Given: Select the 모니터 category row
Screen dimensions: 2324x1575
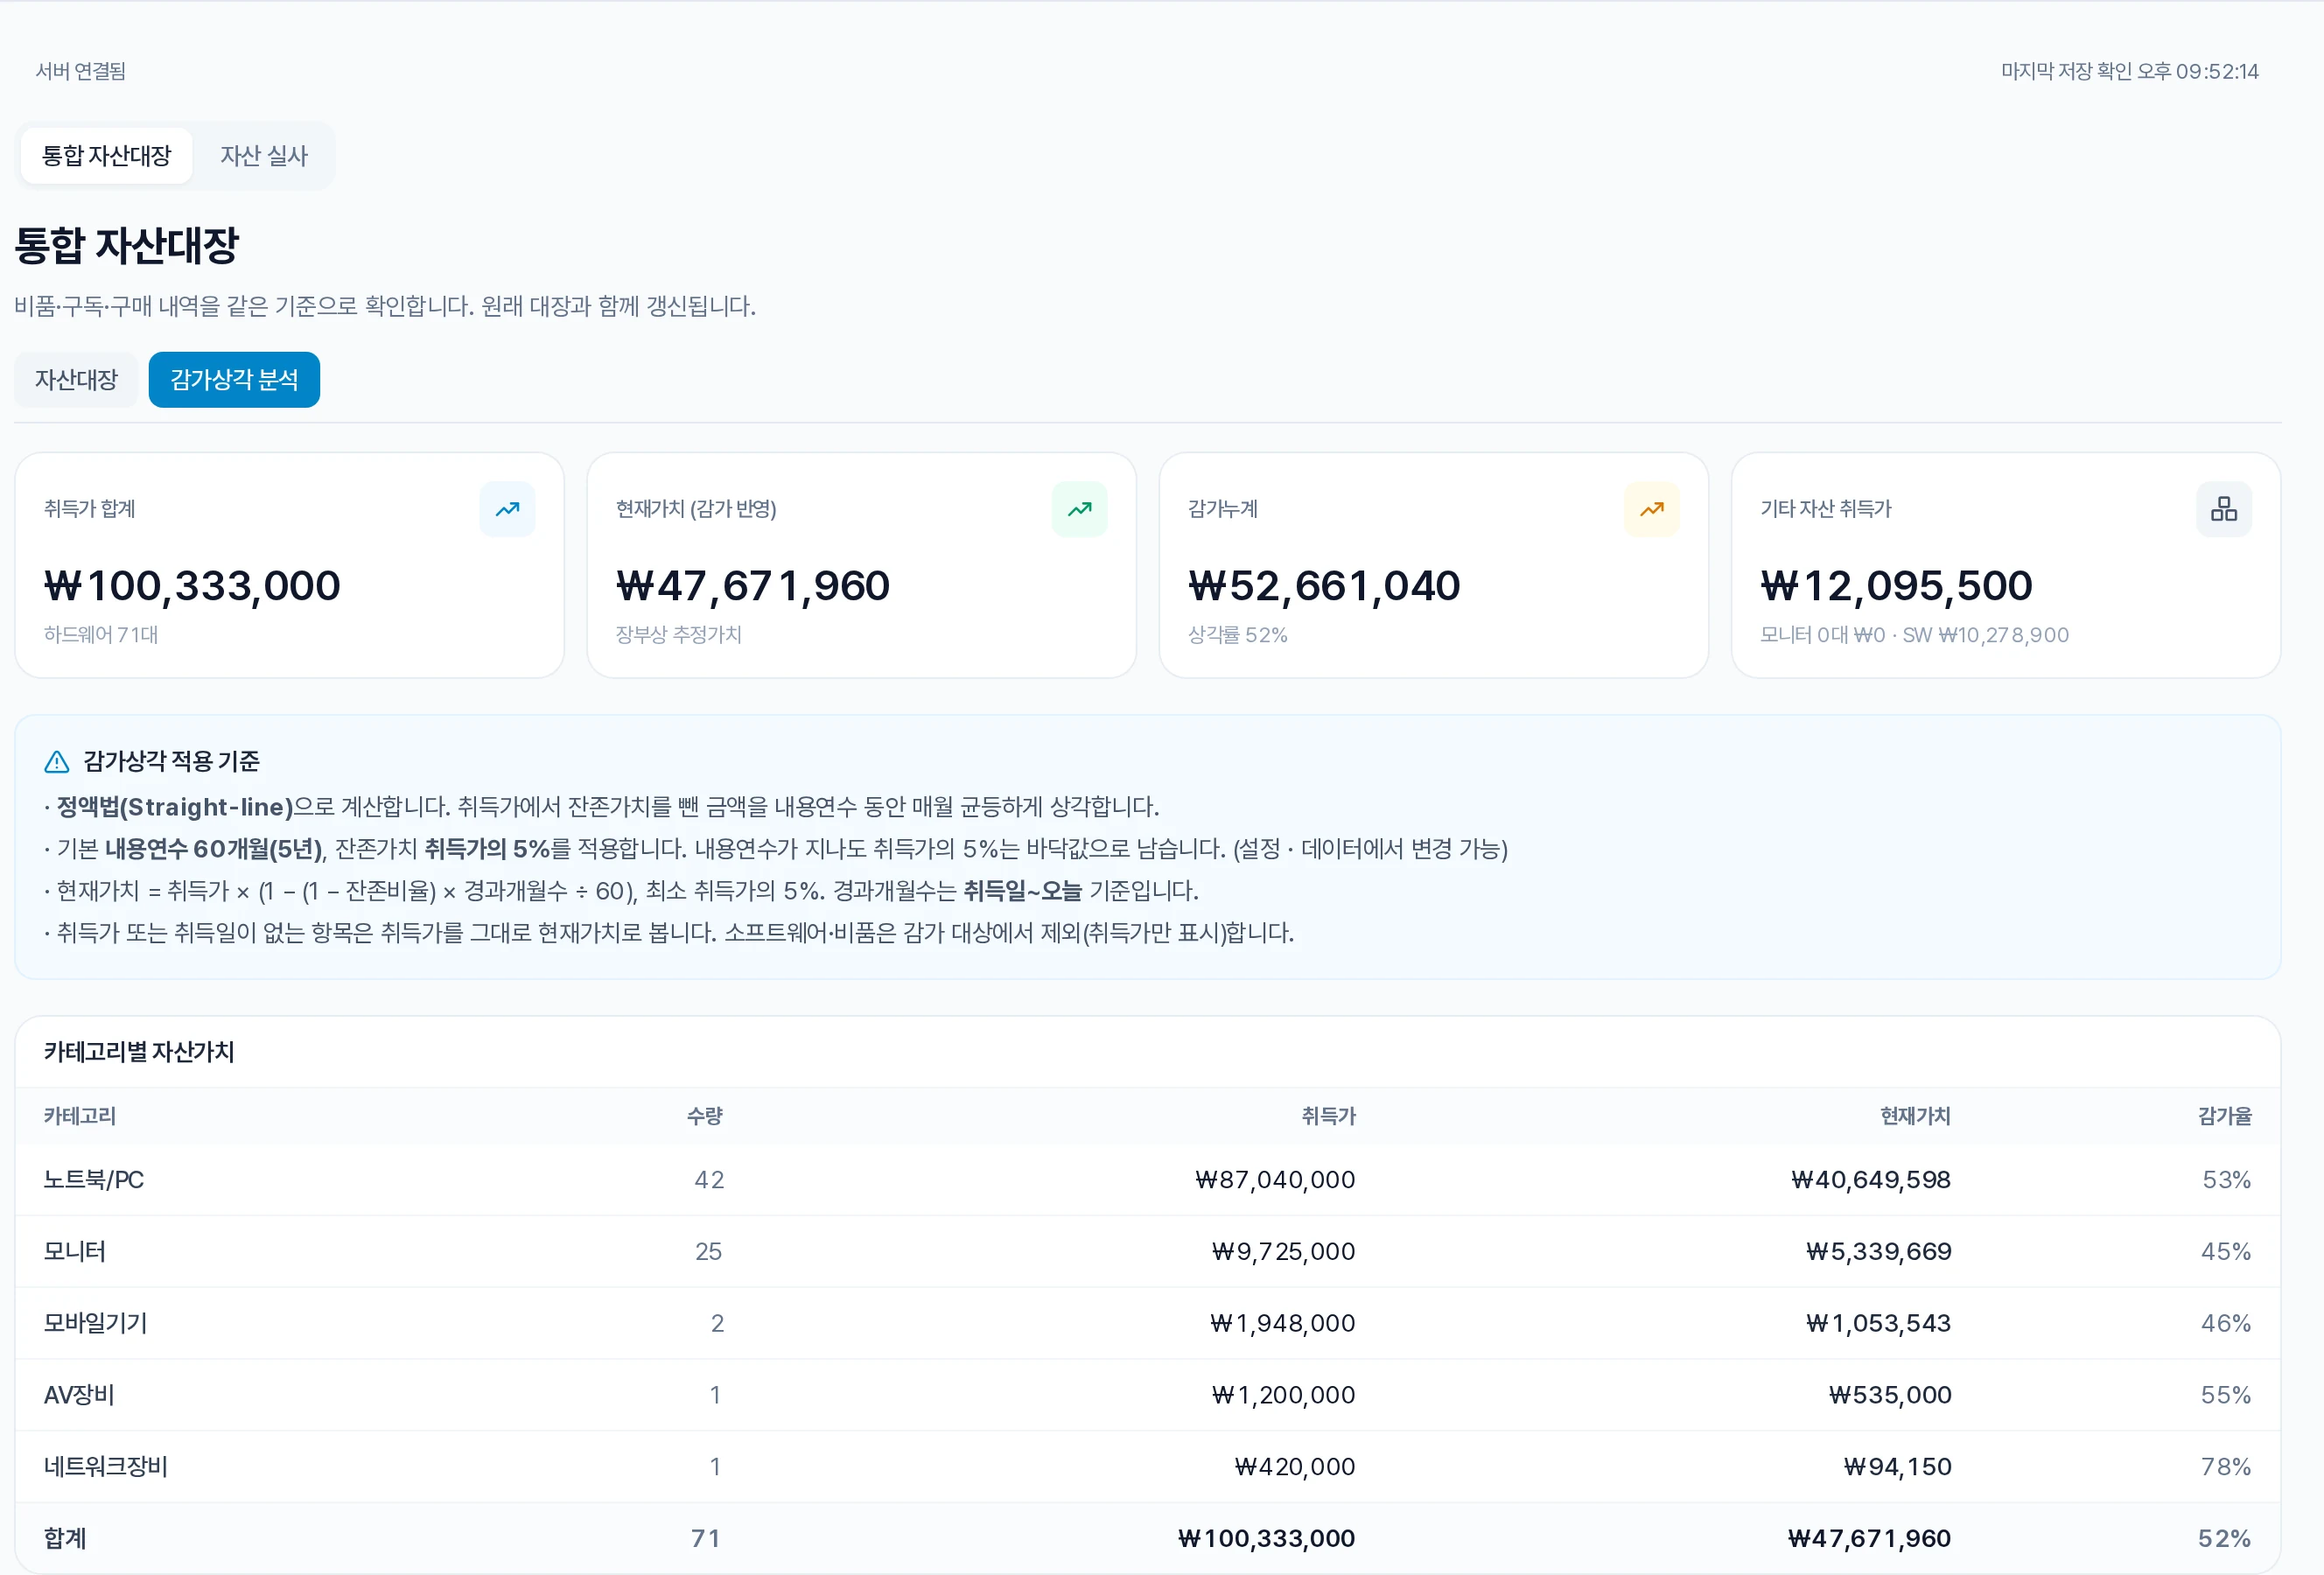Looking at the screenshot, I should (x=1148, y=1252).
